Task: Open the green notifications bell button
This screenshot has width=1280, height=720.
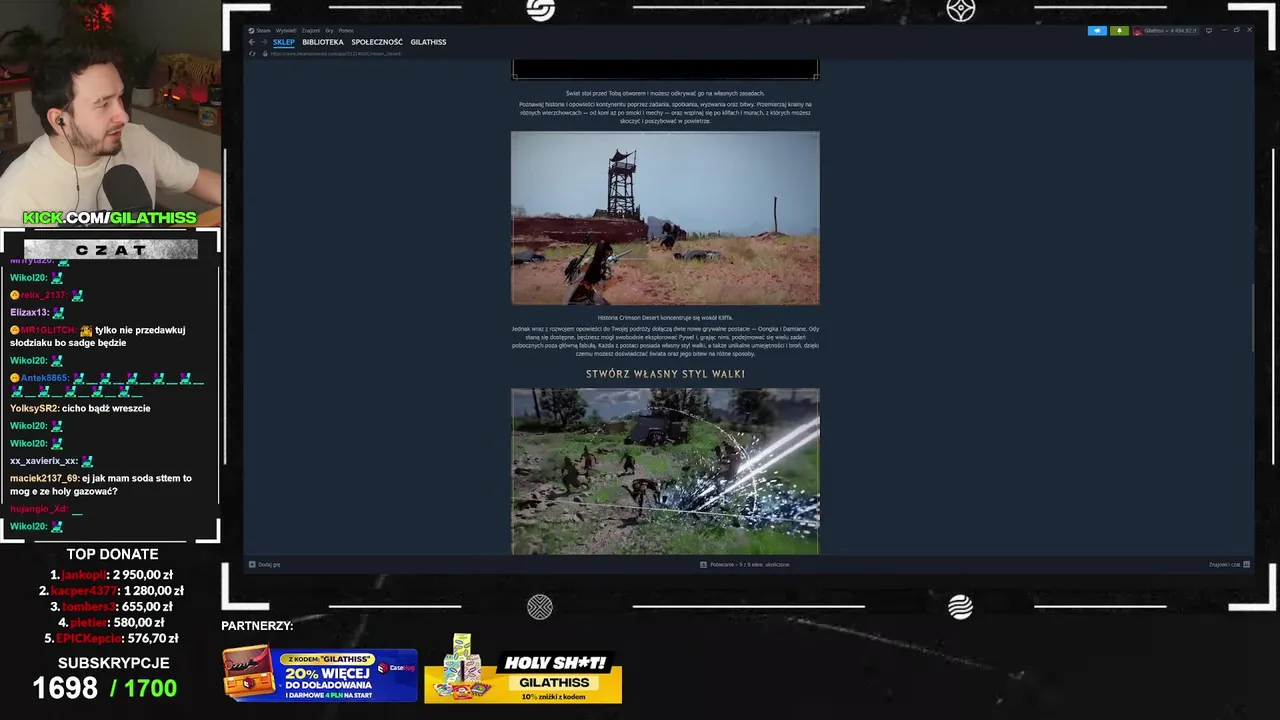Action: point(1119,31)
